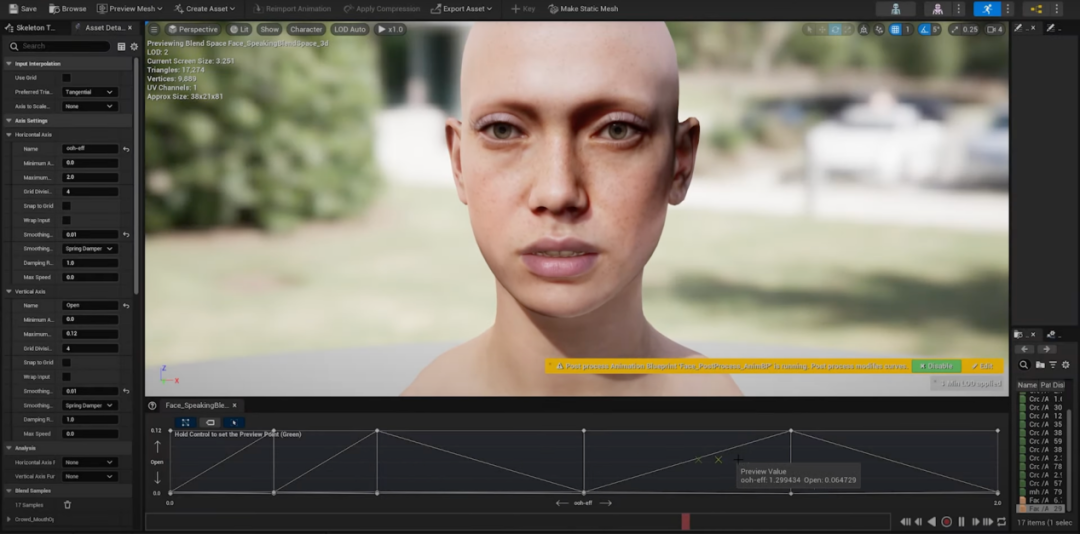Select the animation mode running-figure icon

click(986, 9)
